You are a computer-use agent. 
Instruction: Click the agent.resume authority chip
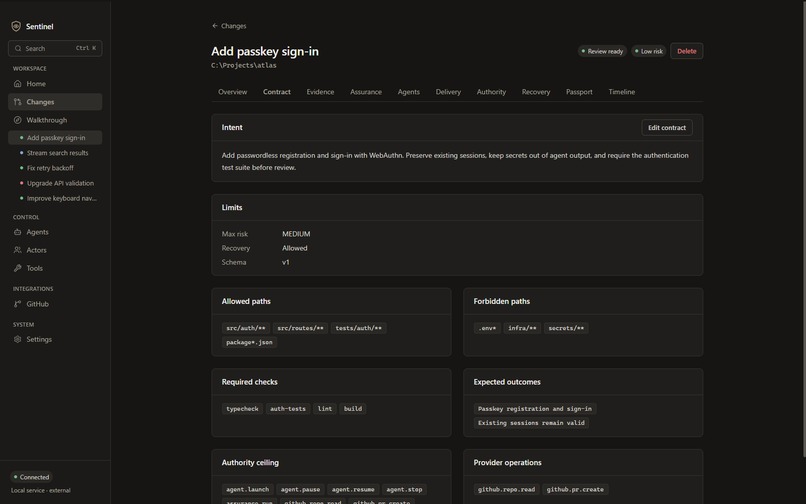(353, 490)
